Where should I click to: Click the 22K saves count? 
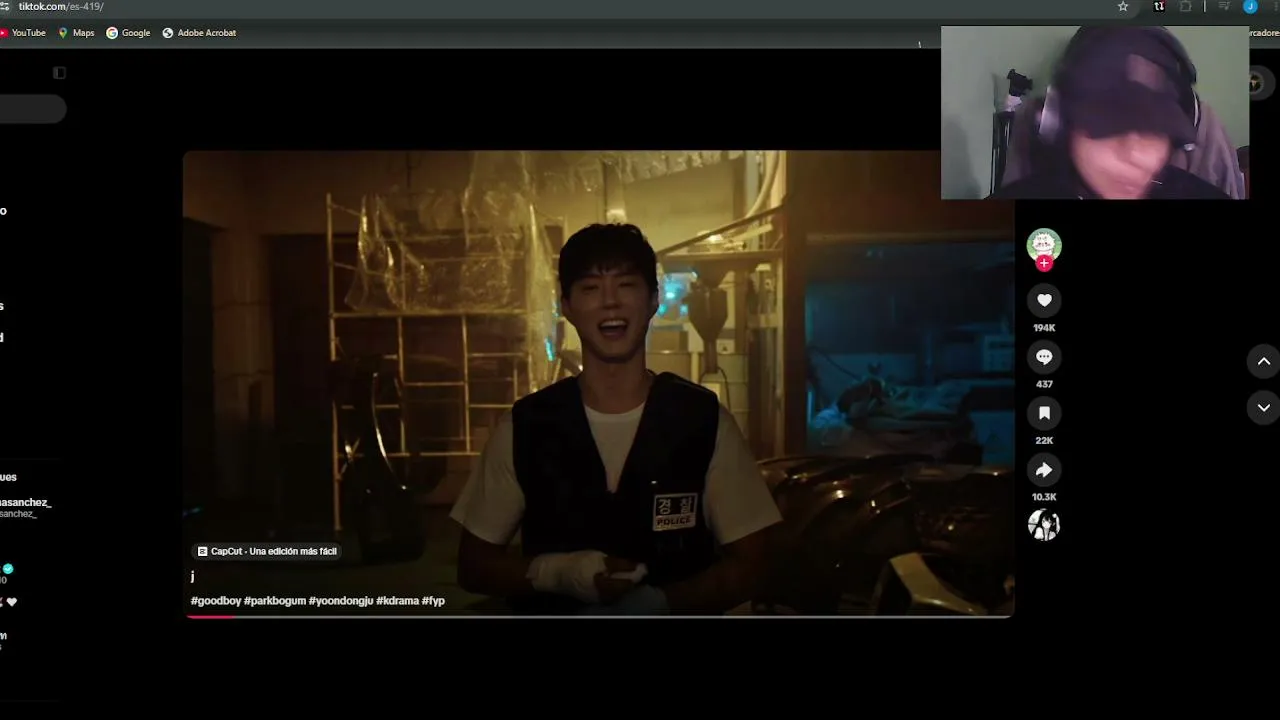tap(1044, 441)
